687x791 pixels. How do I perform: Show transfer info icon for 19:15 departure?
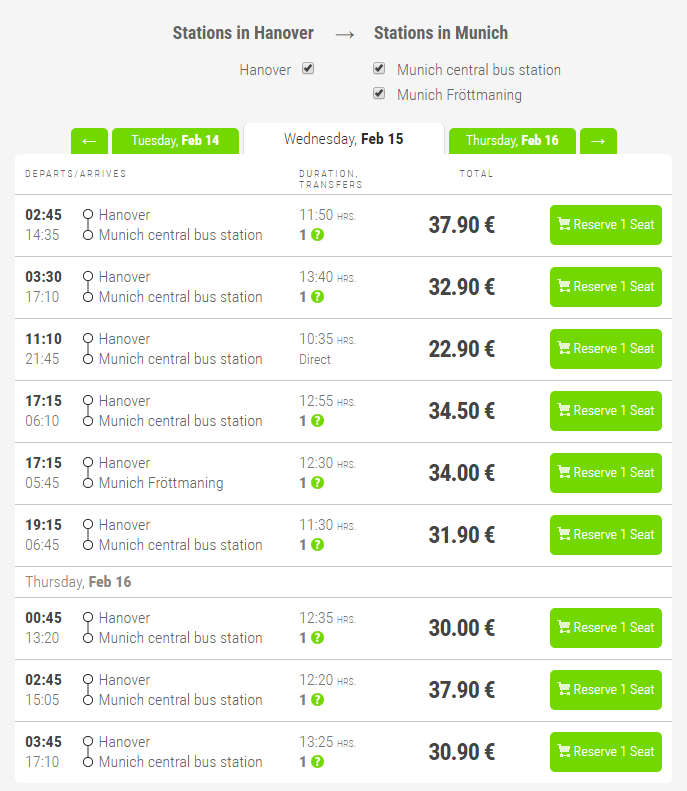pyautogui.click(x=317, y=545)
